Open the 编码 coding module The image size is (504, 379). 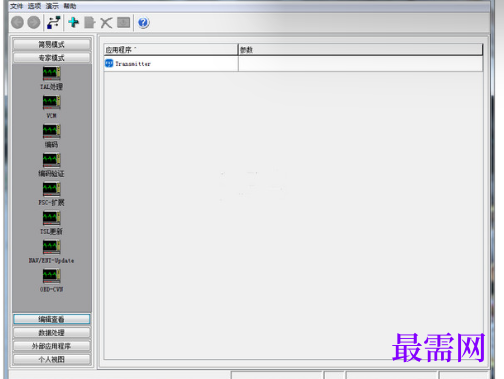click(51, 136)
